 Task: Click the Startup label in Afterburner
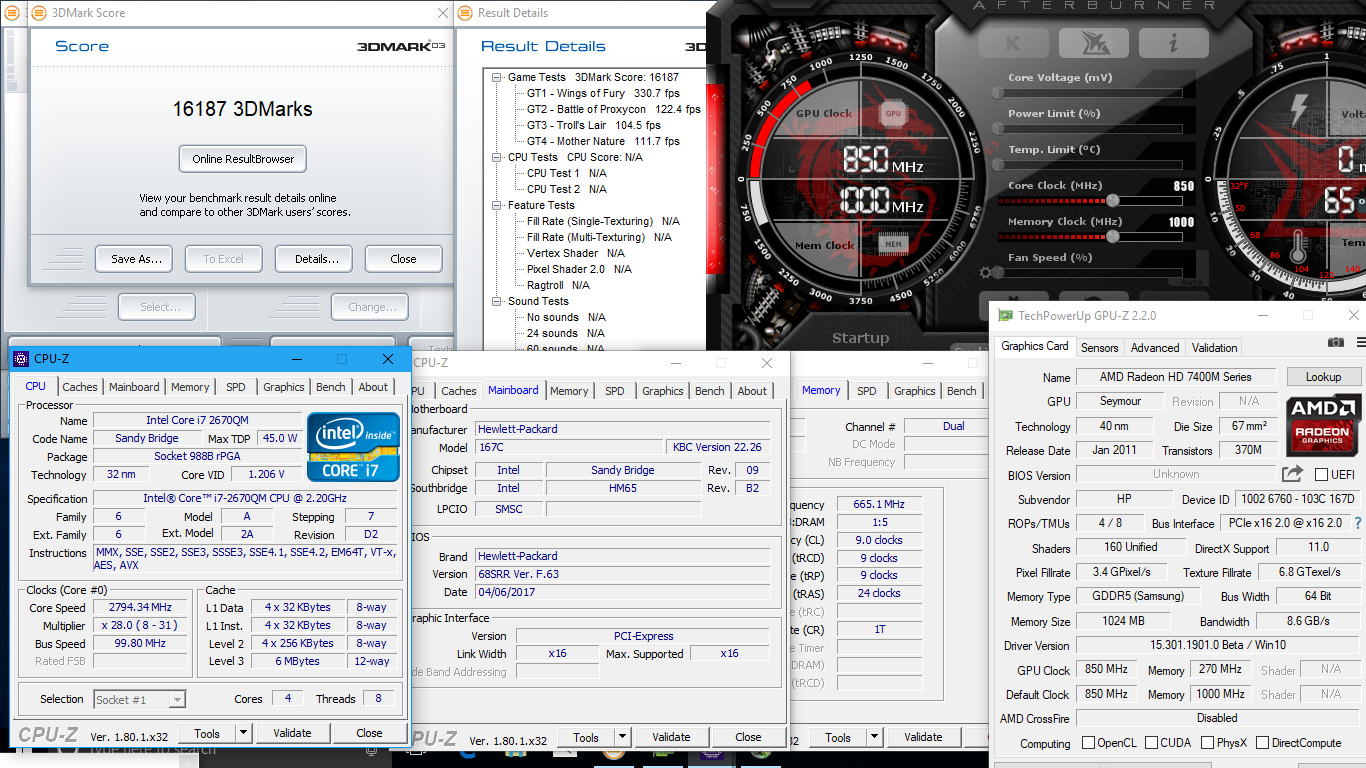point(860,338)
